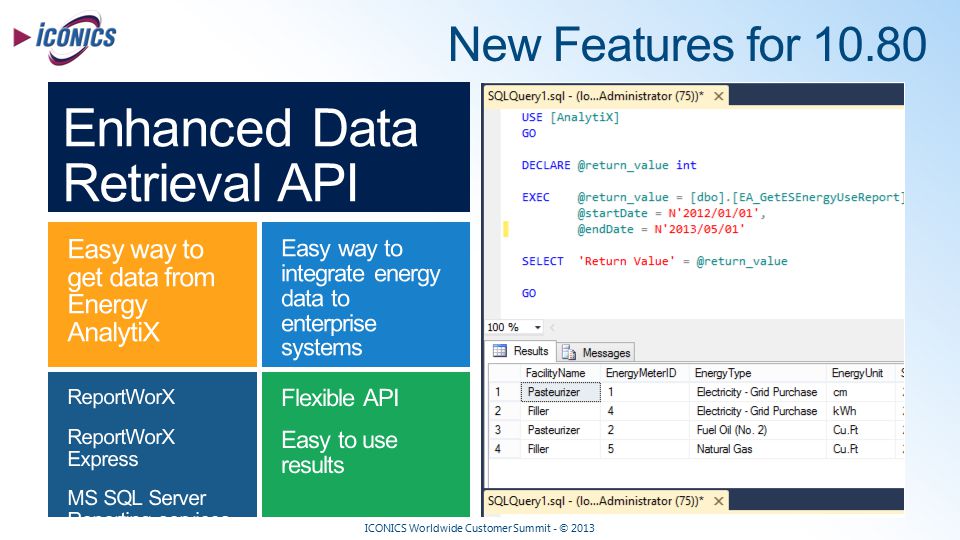Viewport: 960px width, 540px height.
Task: Click the EnergyMeterID column header
Action: tap(645, 373)
